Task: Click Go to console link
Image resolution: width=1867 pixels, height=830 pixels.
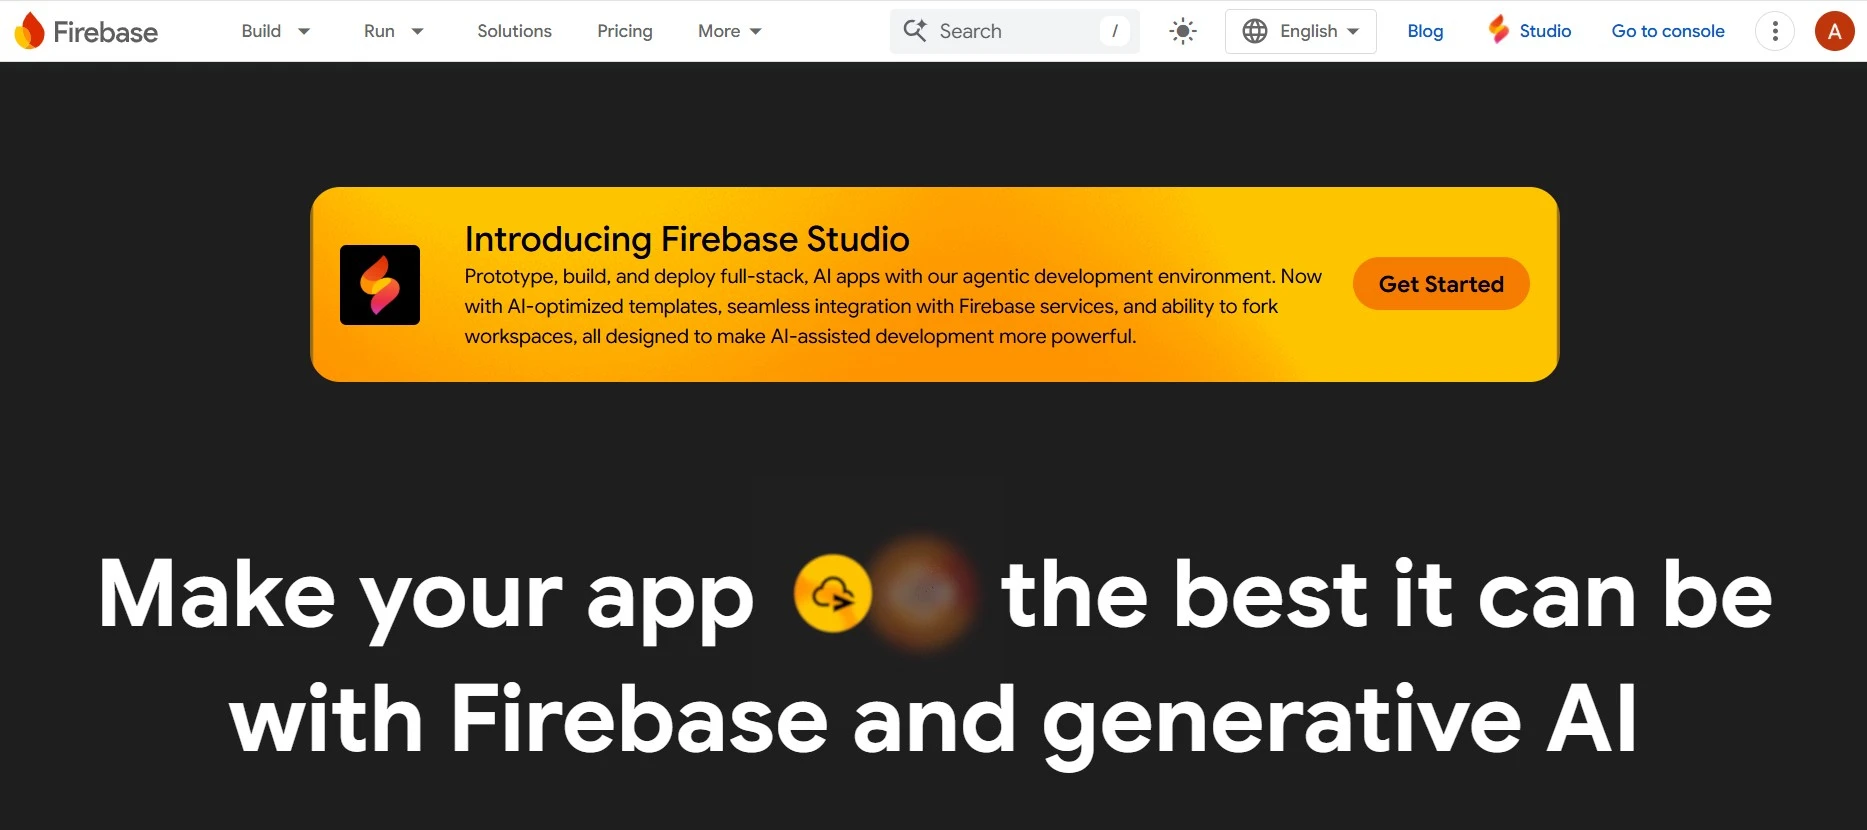Action: pos(1668,31)
